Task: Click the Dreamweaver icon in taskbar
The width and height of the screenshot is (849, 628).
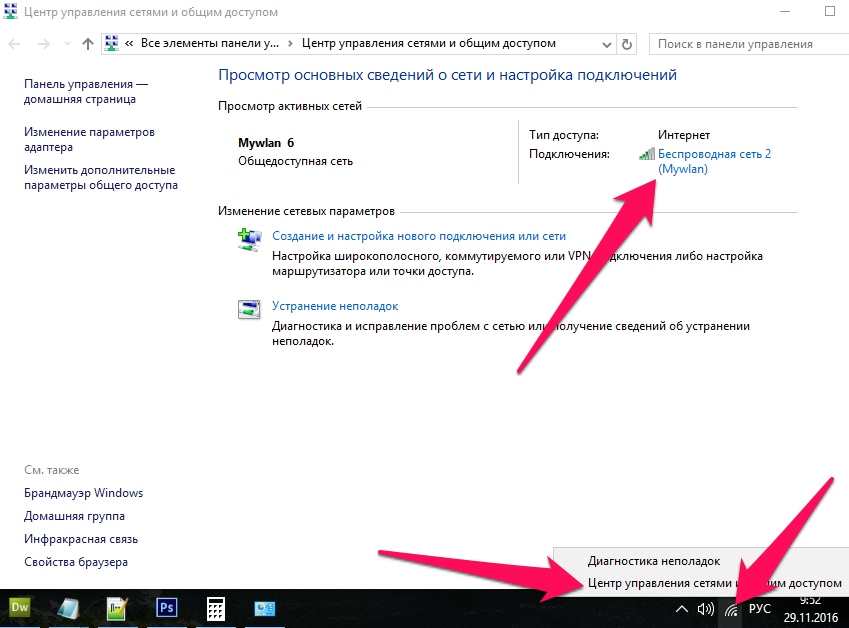Action: [x=20, y=607]
